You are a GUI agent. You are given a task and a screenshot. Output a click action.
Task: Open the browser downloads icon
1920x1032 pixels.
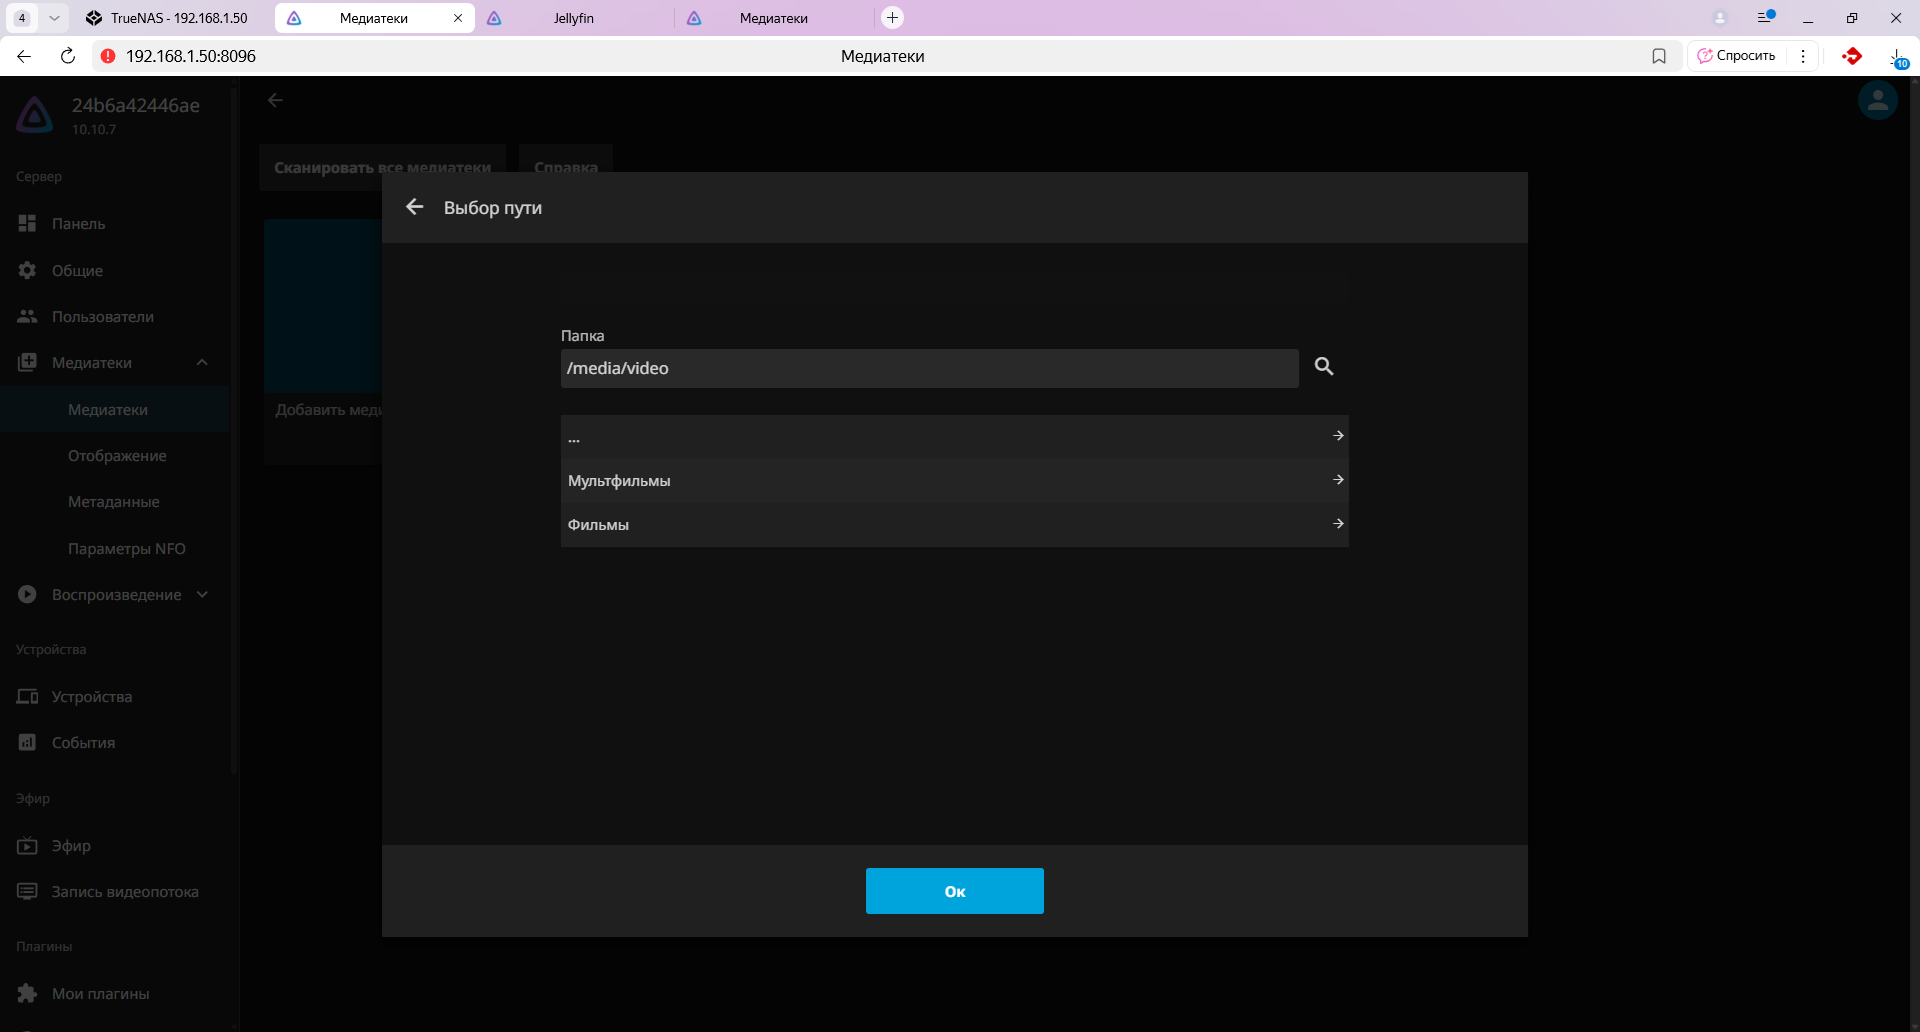click(x=1896, y=57)
